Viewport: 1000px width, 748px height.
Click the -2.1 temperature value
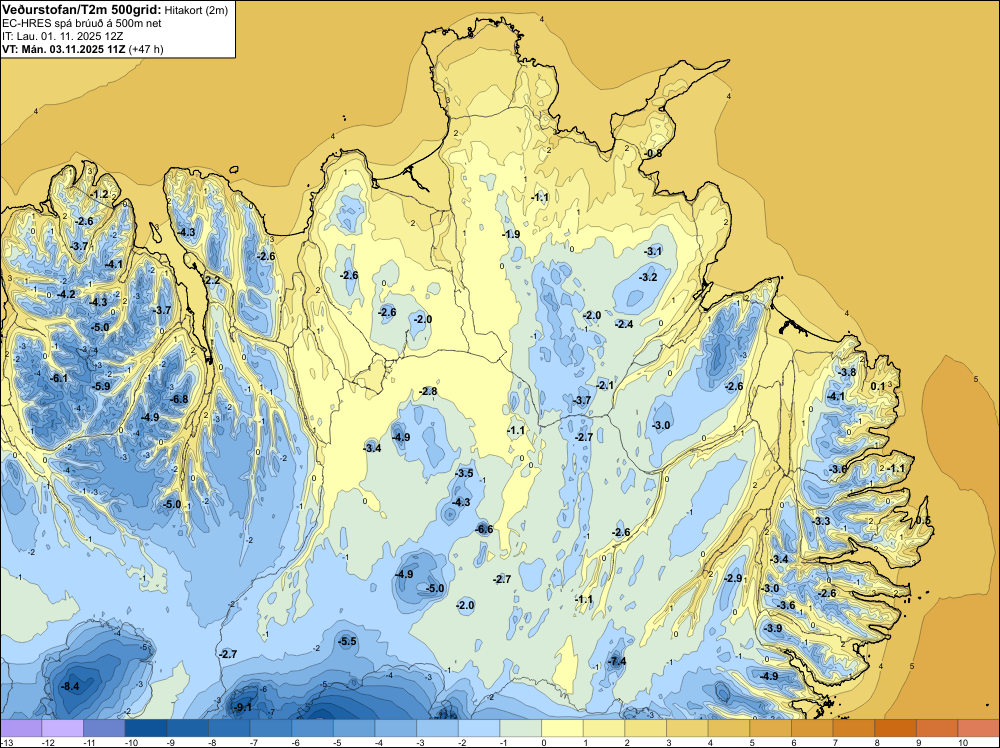tap(605, 385)
